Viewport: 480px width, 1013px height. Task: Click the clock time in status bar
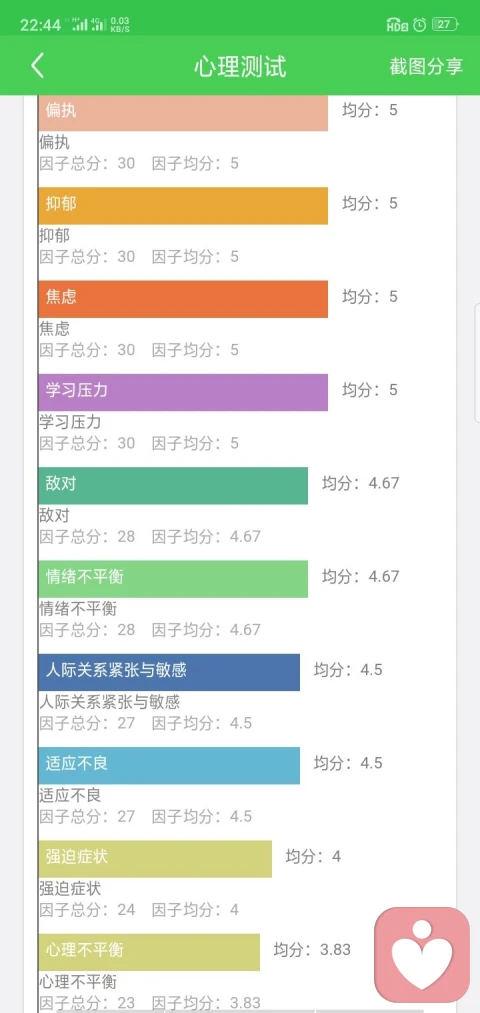click(x=40, y=25)
